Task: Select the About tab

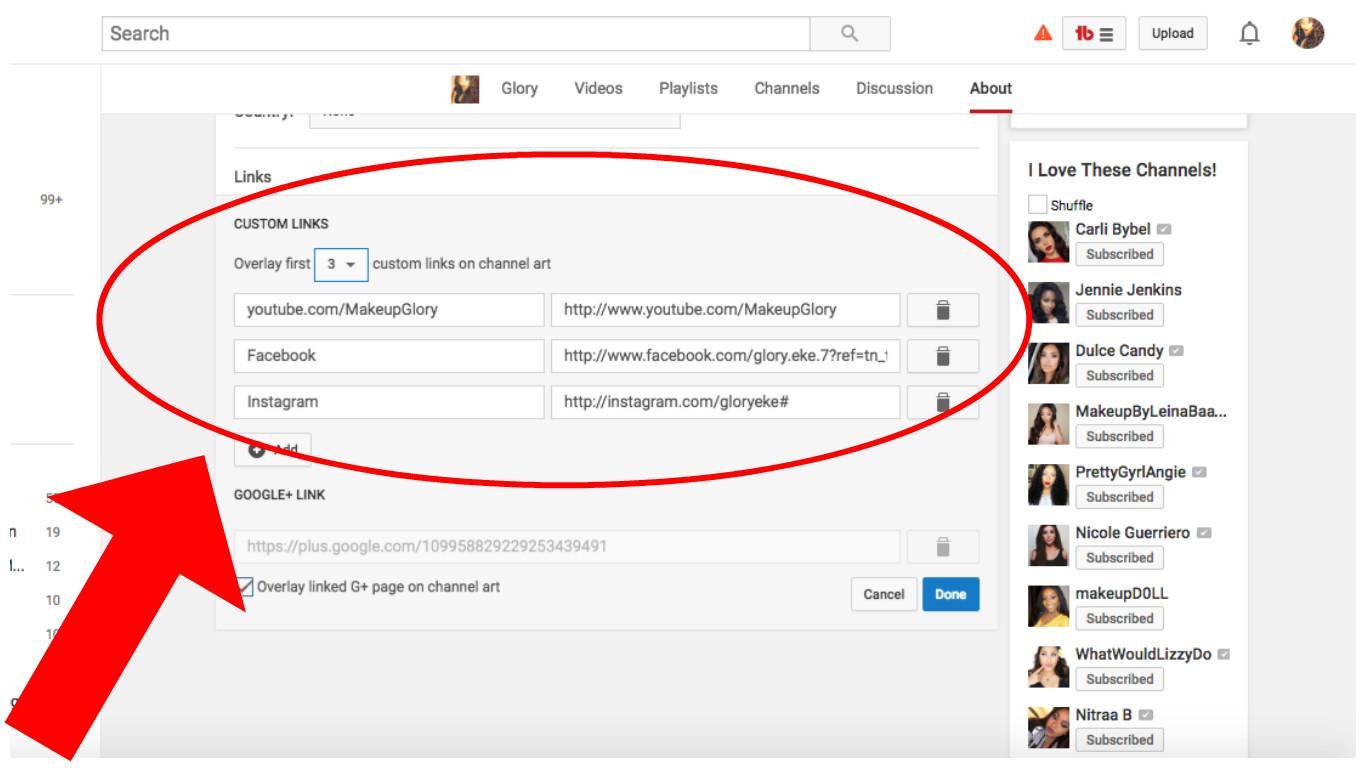Action: pyautogui.click(x=990, y=89)
